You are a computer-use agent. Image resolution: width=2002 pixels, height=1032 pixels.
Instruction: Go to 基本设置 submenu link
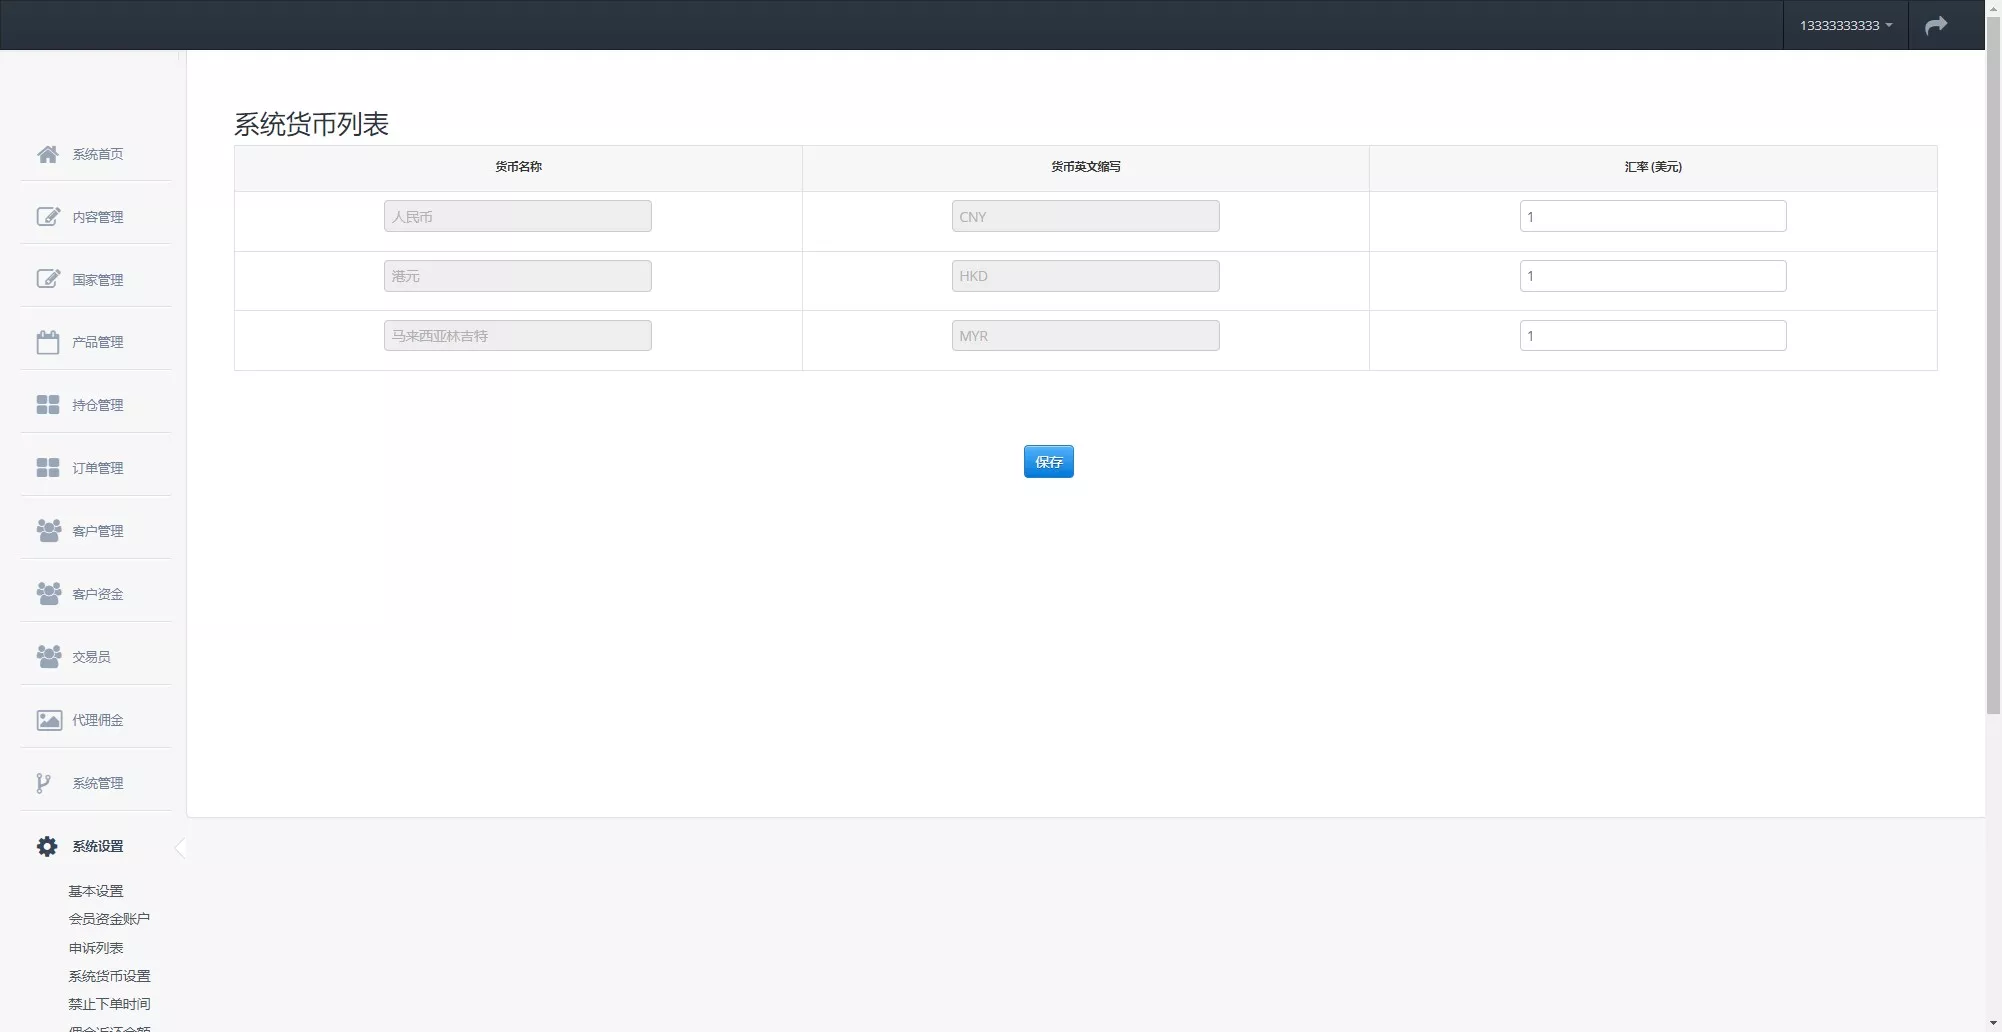tap(96, 891)
